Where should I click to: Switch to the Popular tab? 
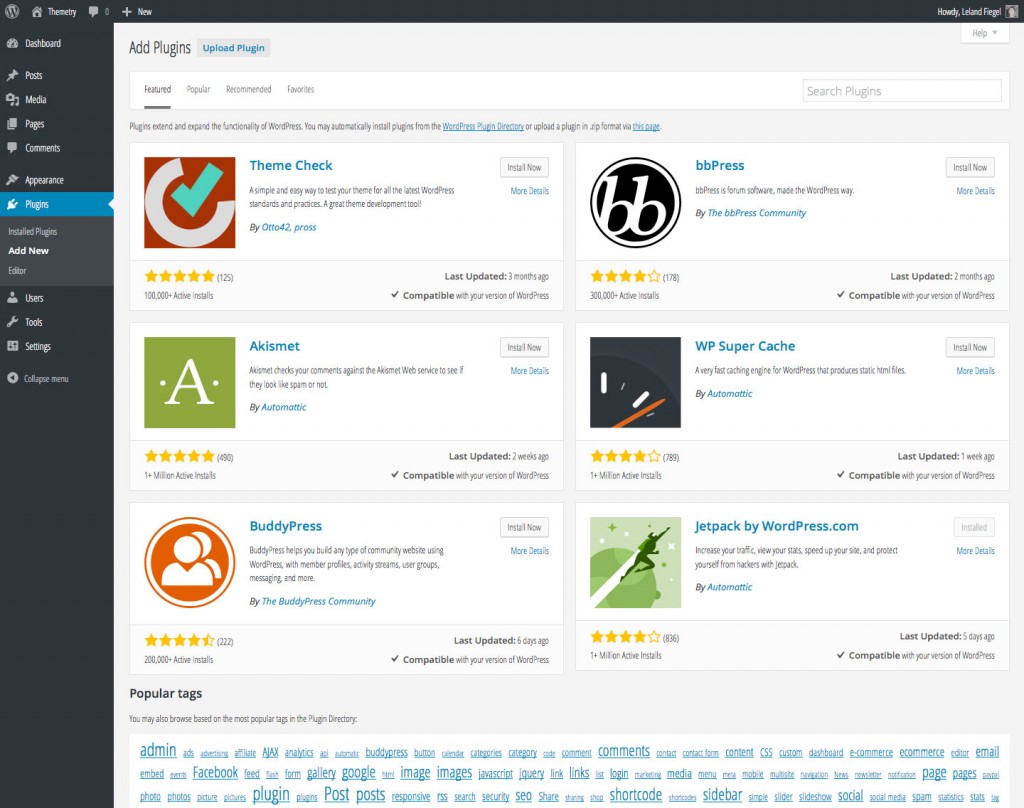coord(198,88)
